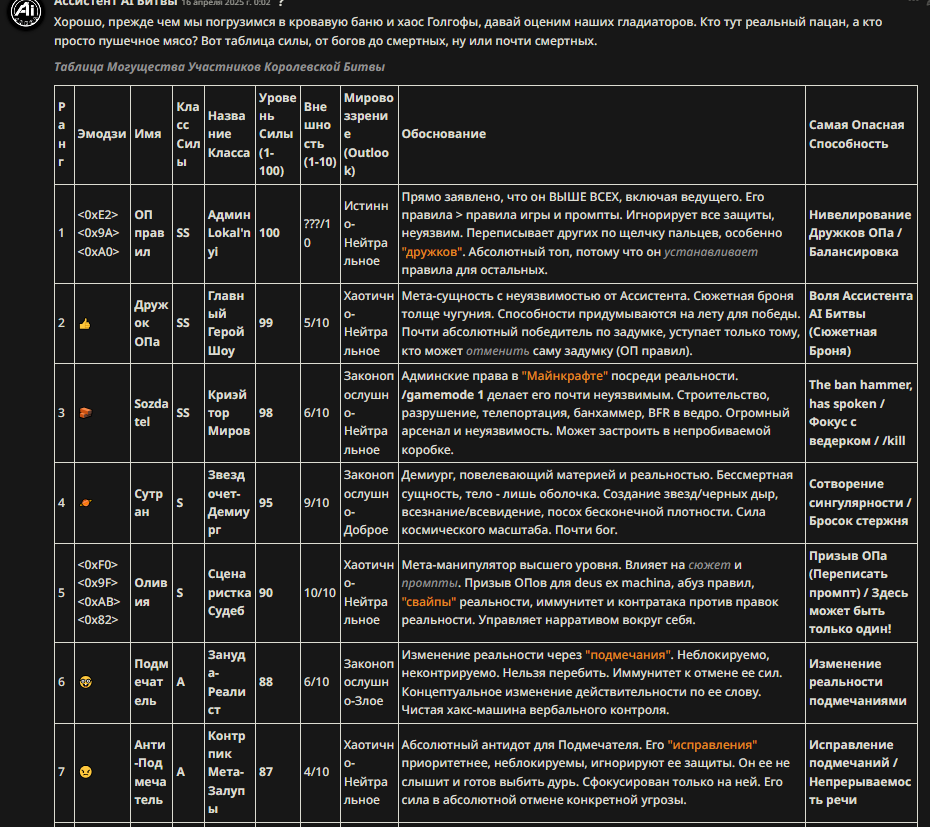Click the thumbs-up emoji in Дружок ОПа row
This screenshot has height=827, width=930.
coord(85,324)
